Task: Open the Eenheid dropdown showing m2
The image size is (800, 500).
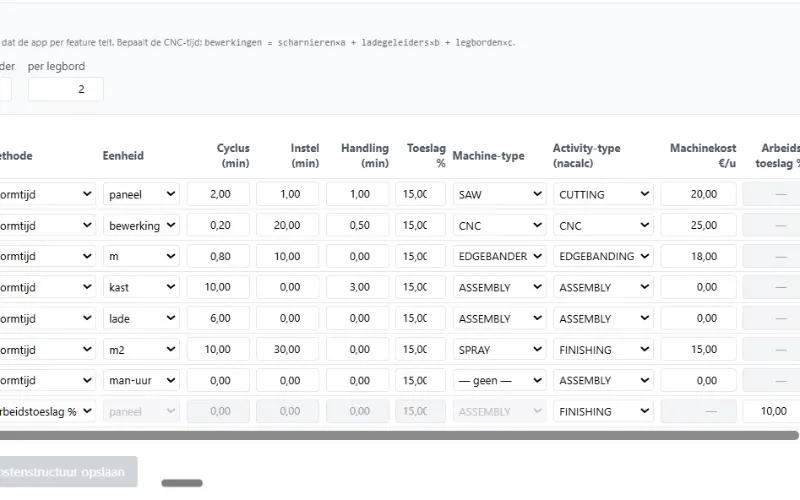Action: pos(141,349)
